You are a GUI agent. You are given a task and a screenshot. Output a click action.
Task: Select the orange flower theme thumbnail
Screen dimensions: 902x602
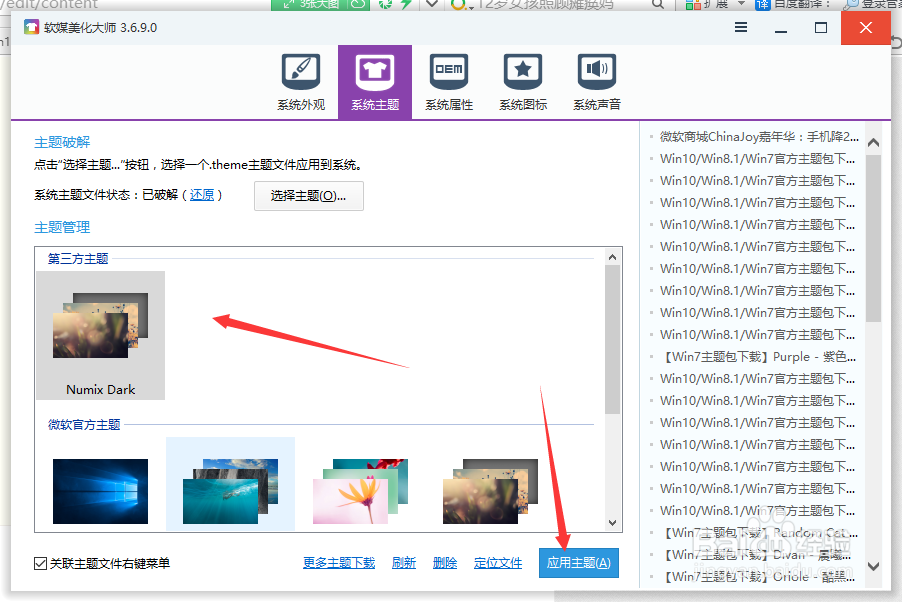click(360, 491)
